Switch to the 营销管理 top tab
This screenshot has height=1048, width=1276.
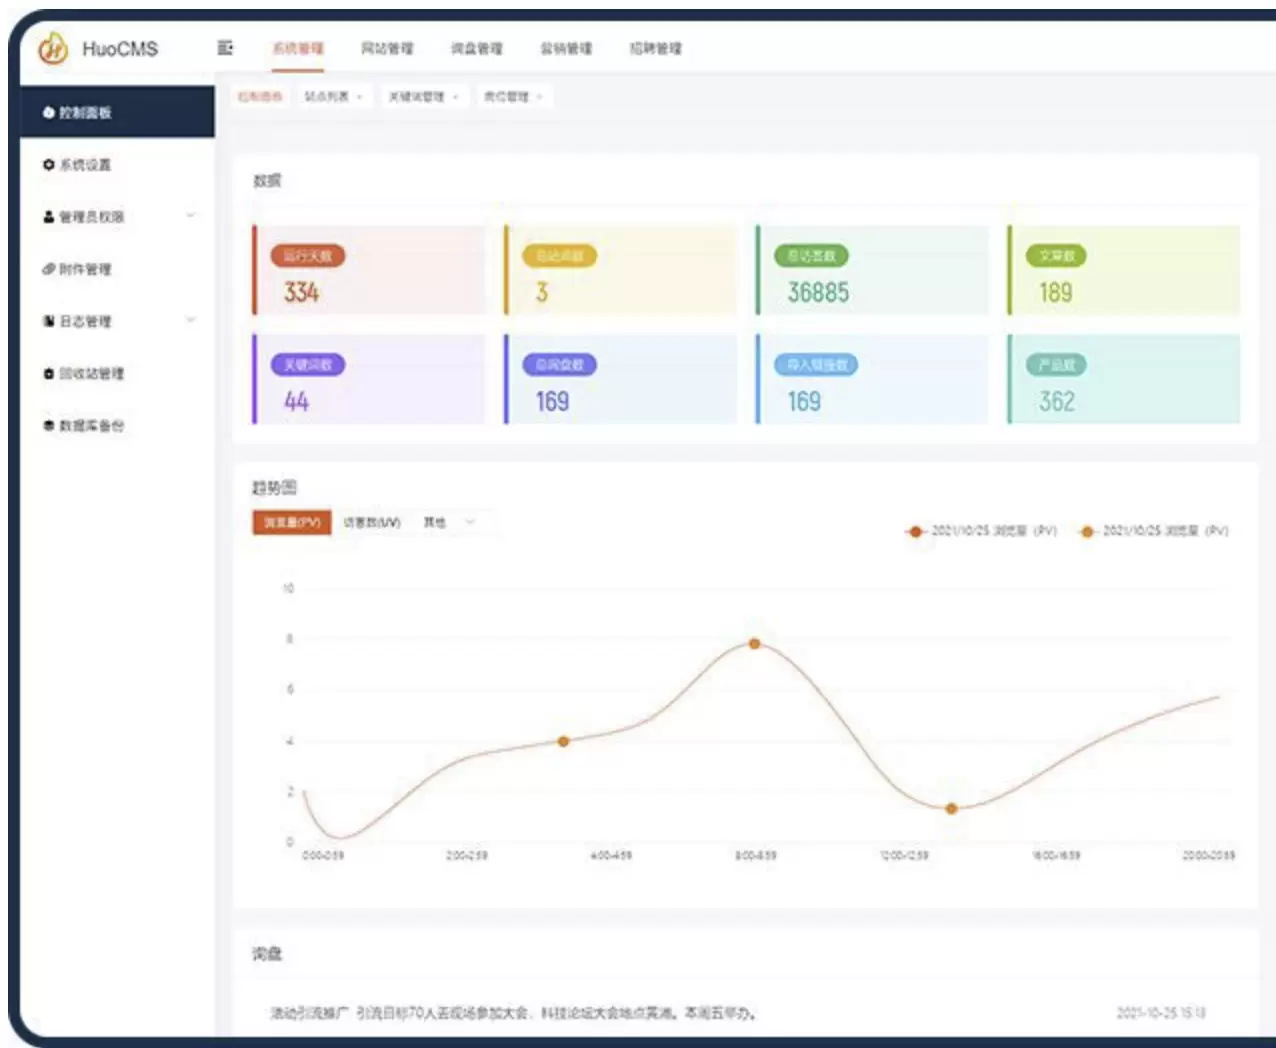566,48
